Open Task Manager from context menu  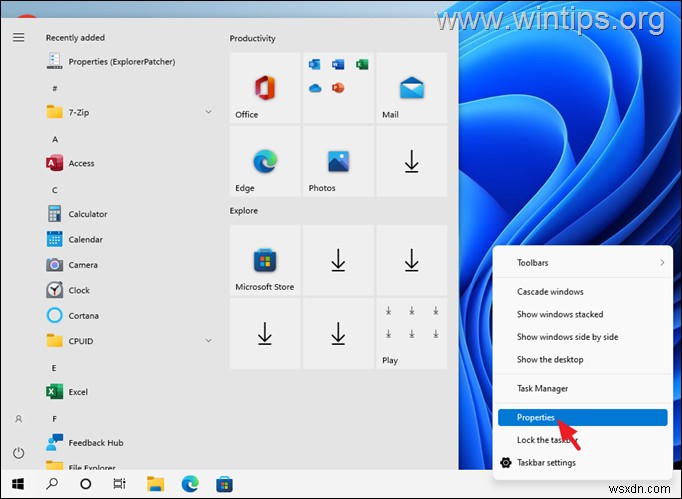582,388
